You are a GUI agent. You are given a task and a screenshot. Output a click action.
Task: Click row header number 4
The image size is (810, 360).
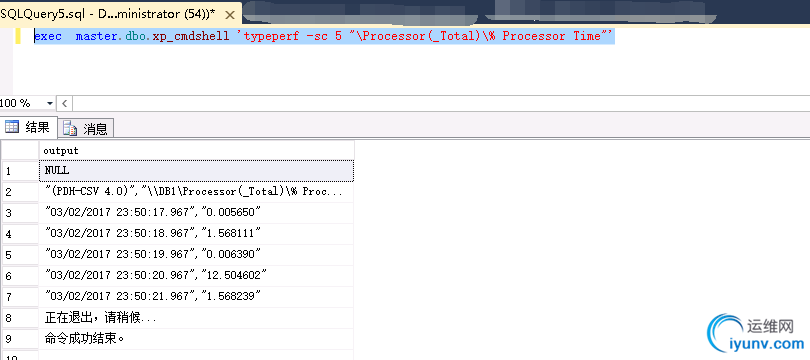[x=20, y=234]
